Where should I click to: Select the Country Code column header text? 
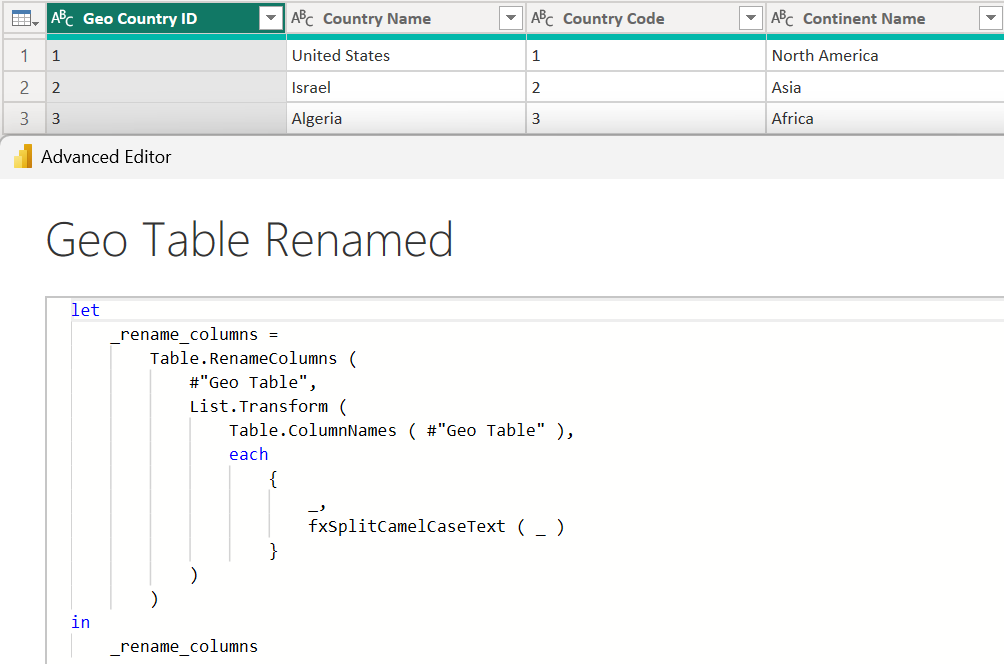(613, 18)
